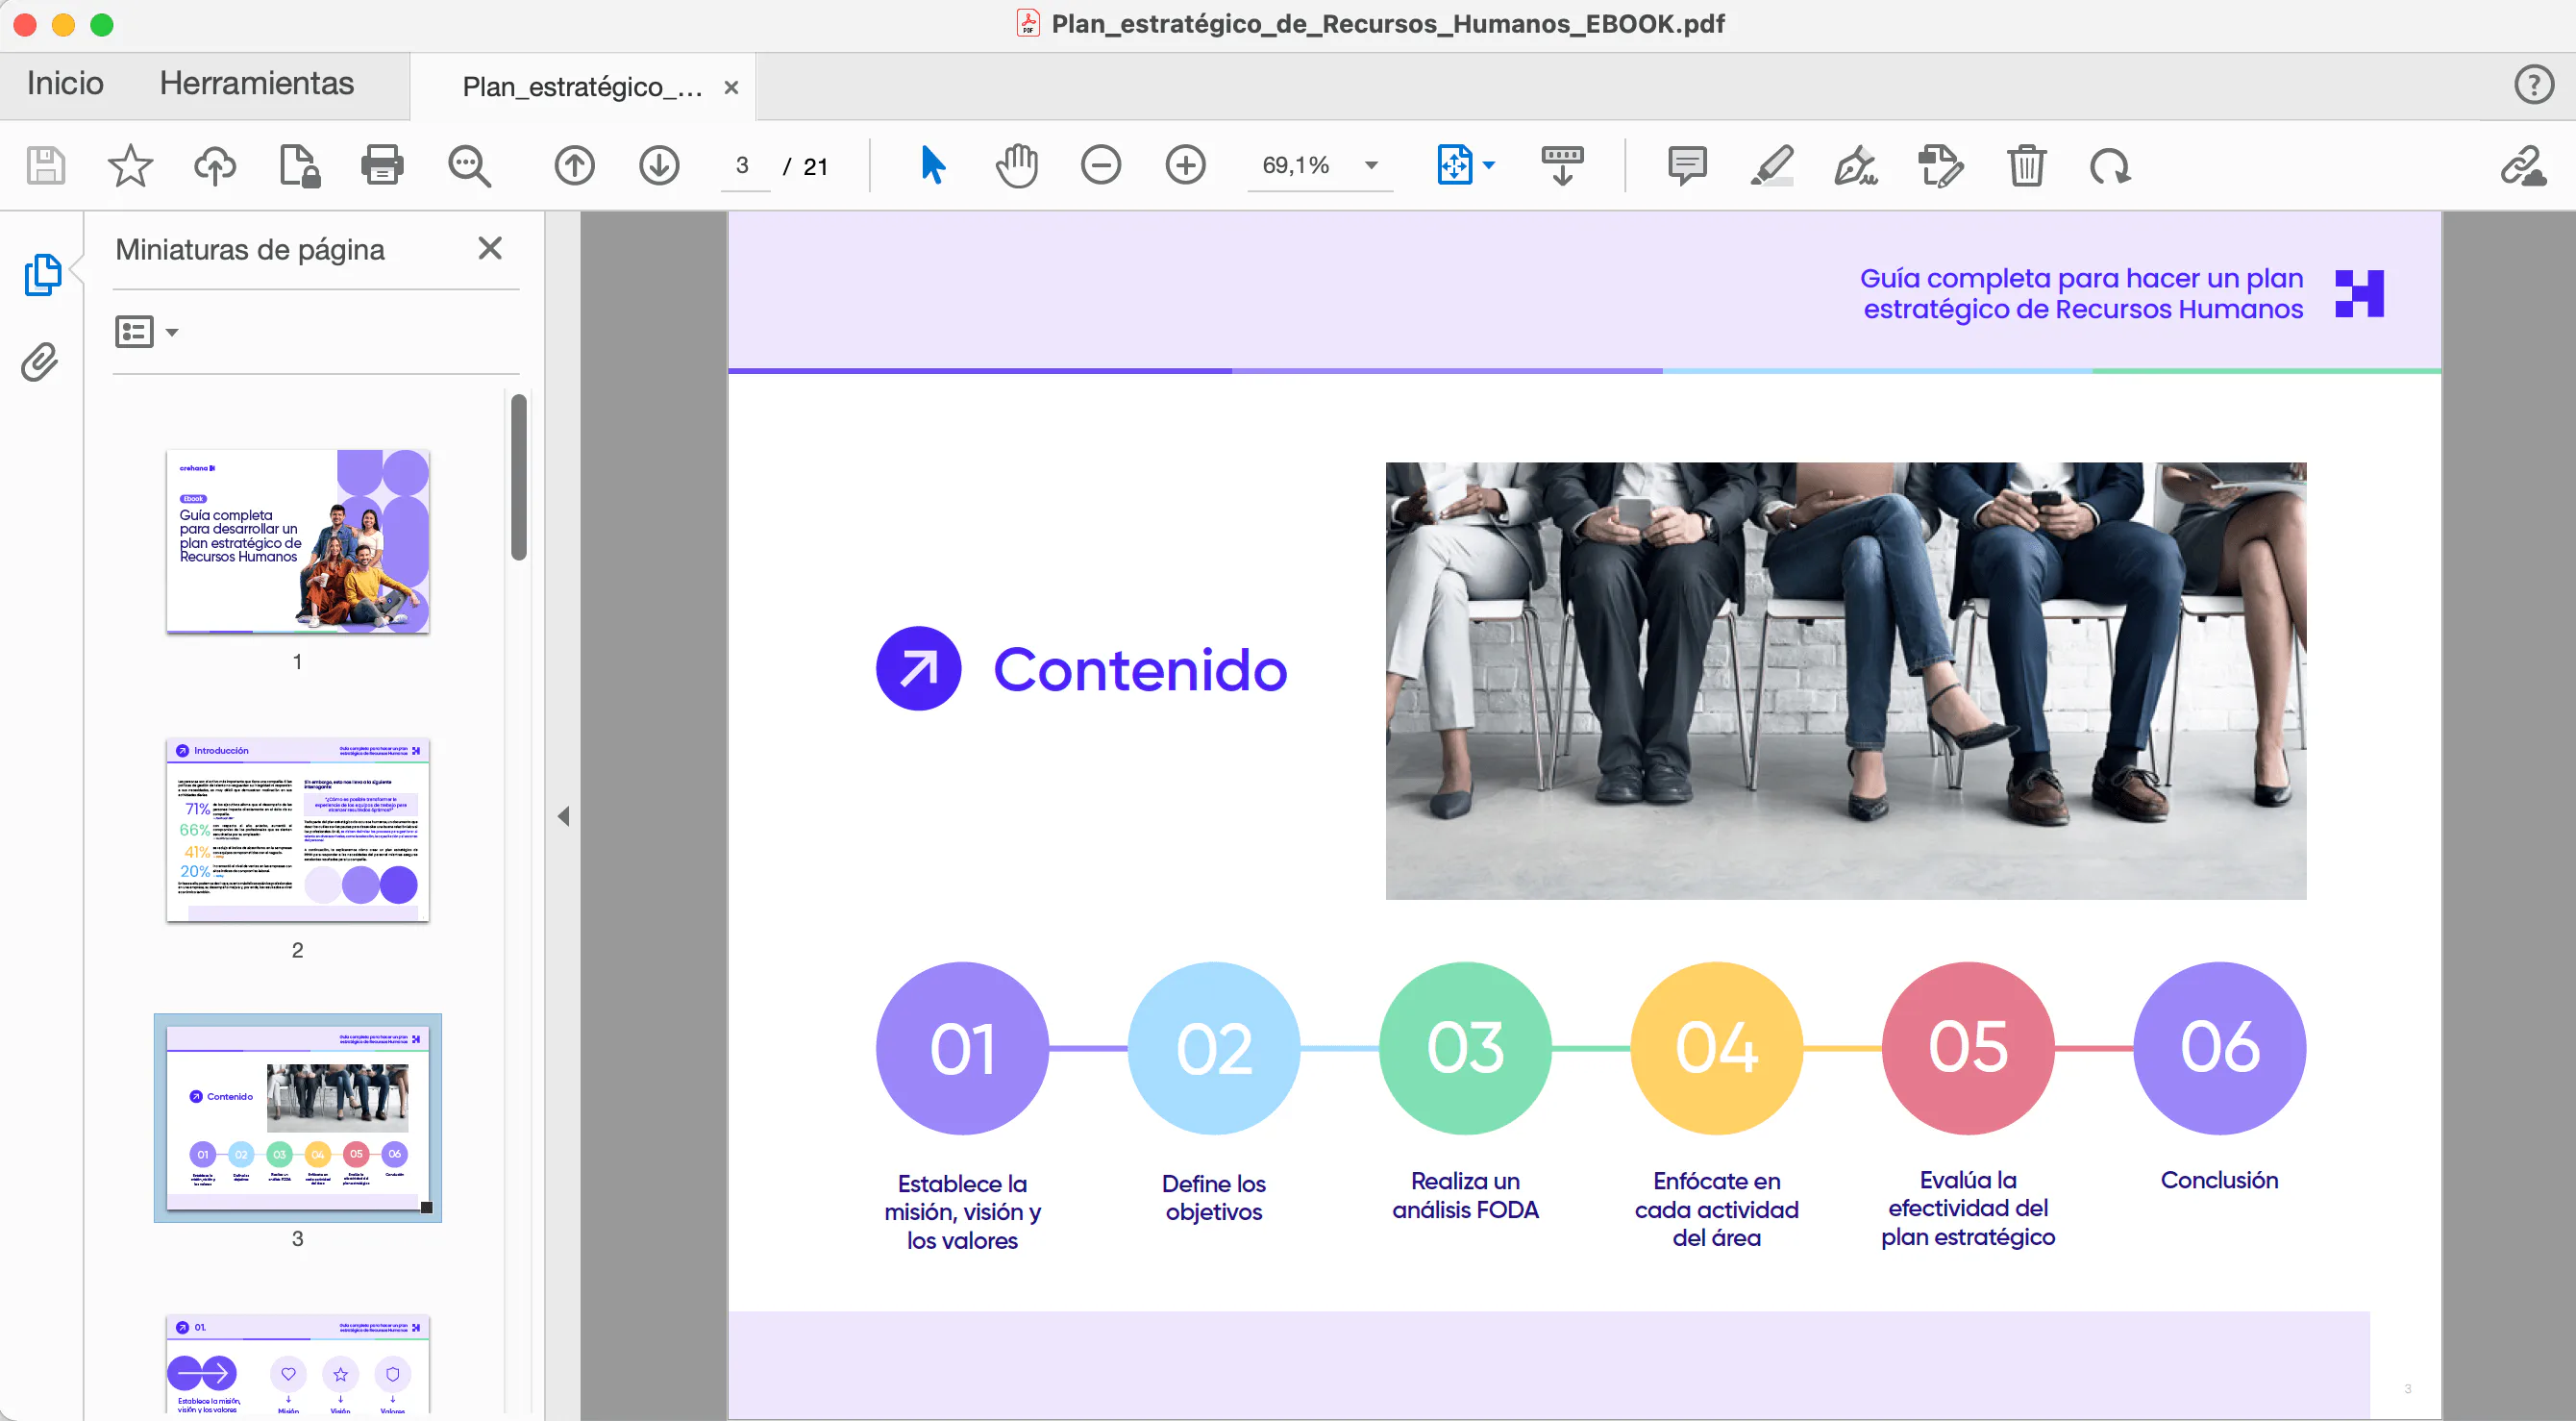Viewport: 2576px width, 1421px height.
Task: Open the thumbnails options menu
Action: (147, 331)
